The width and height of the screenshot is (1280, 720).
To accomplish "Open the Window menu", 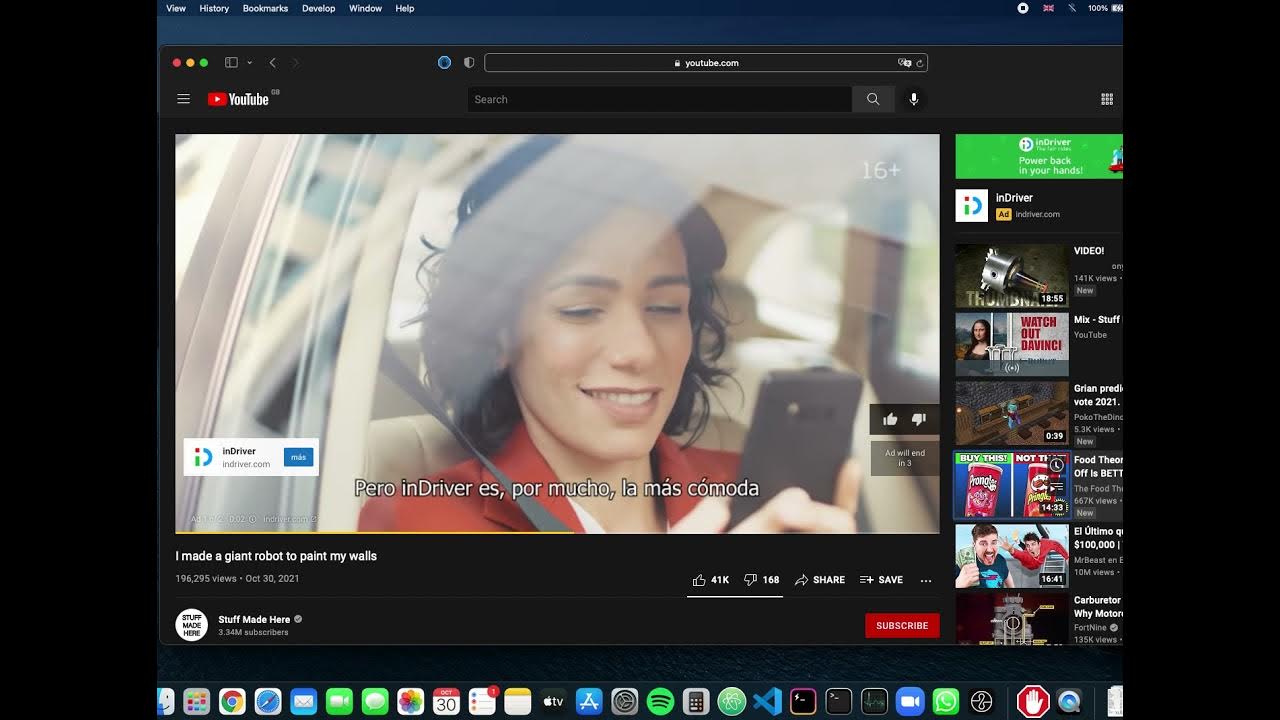I will tap(365, 8).
